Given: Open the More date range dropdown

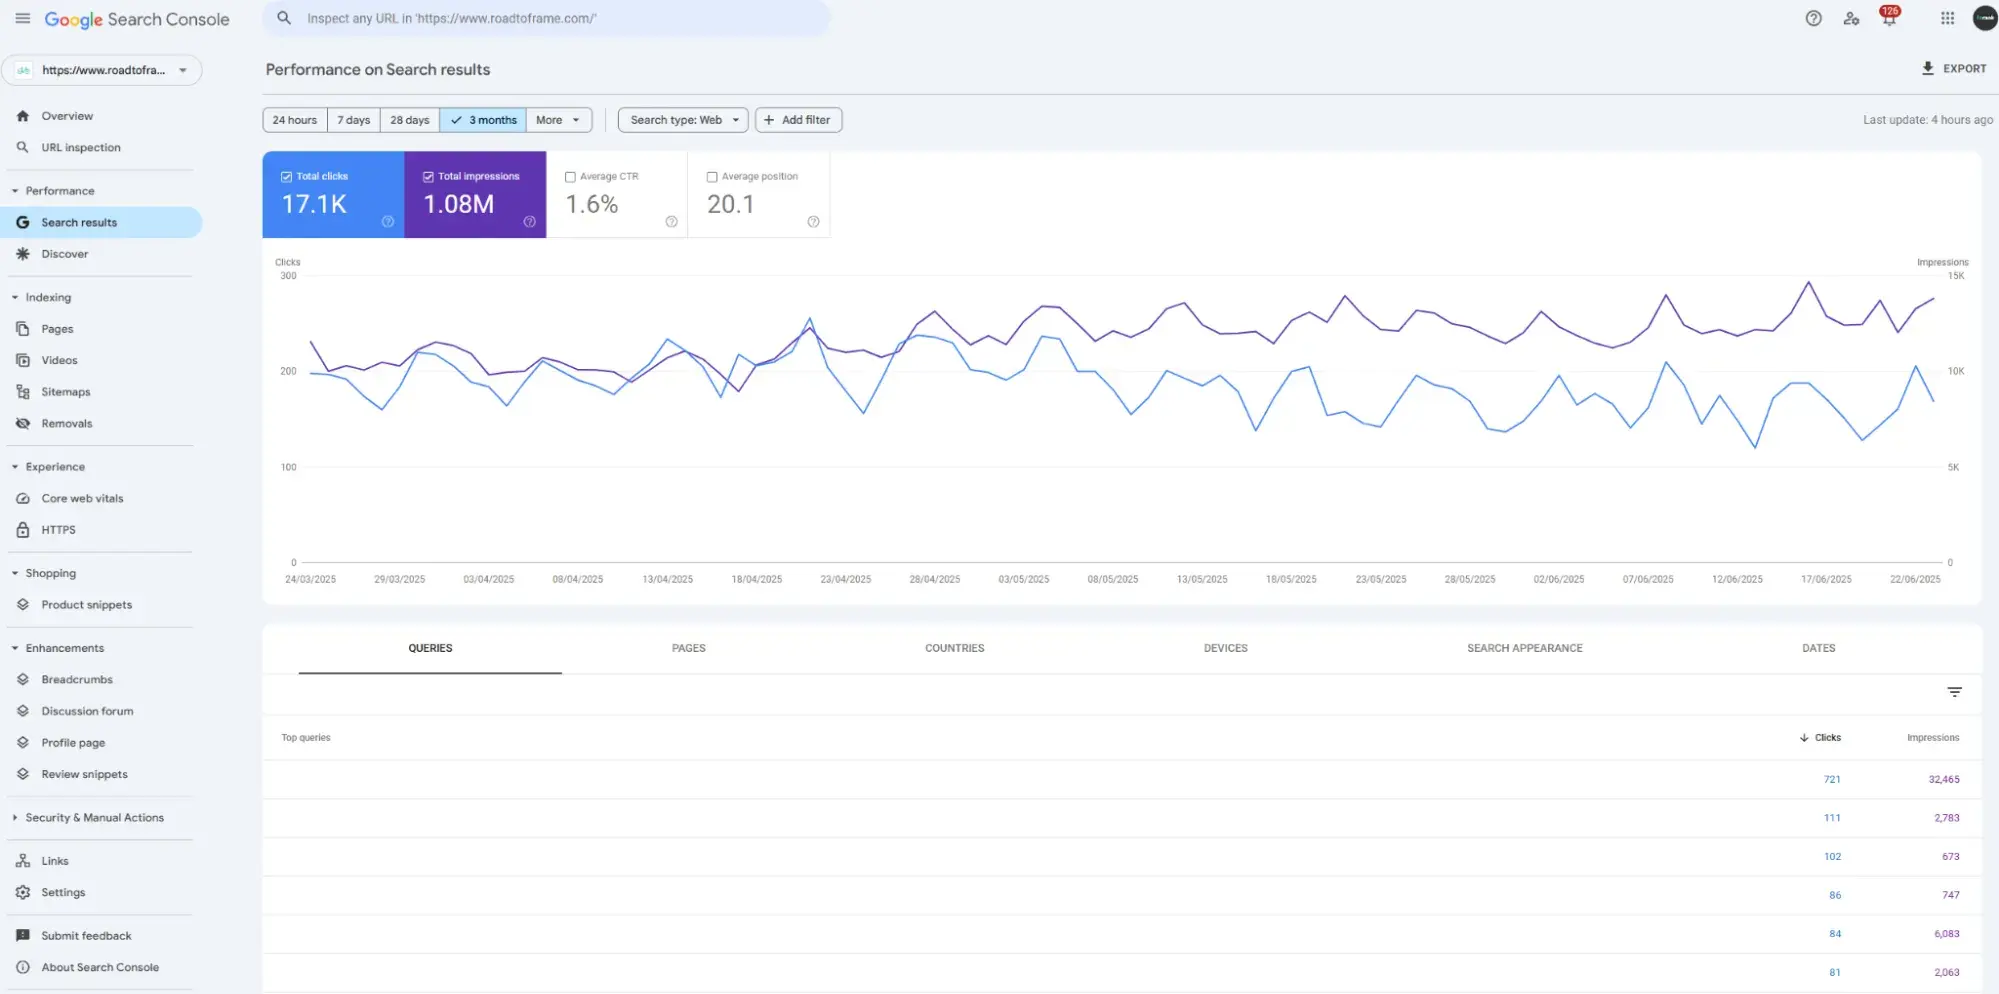Looking at the screenshot, I should coord(558,119).
